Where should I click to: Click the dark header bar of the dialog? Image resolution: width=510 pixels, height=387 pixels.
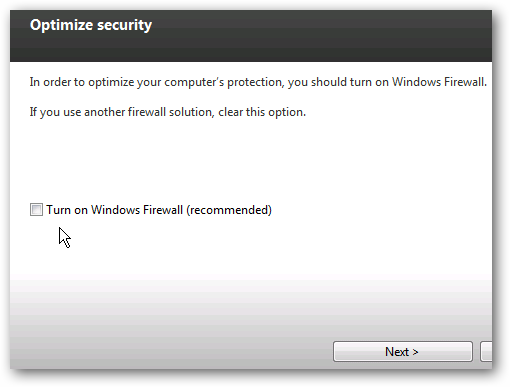251,36
